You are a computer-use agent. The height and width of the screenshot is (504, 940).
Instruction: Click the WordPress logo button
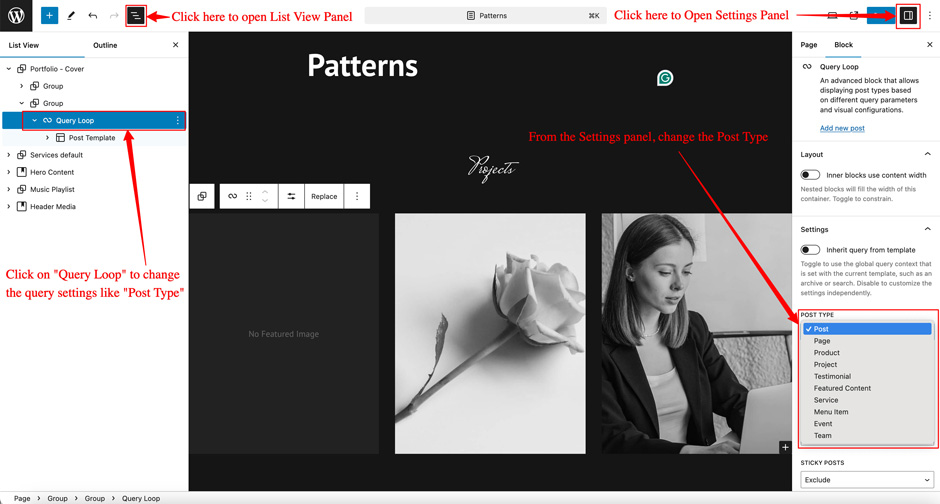click(16, 16)
